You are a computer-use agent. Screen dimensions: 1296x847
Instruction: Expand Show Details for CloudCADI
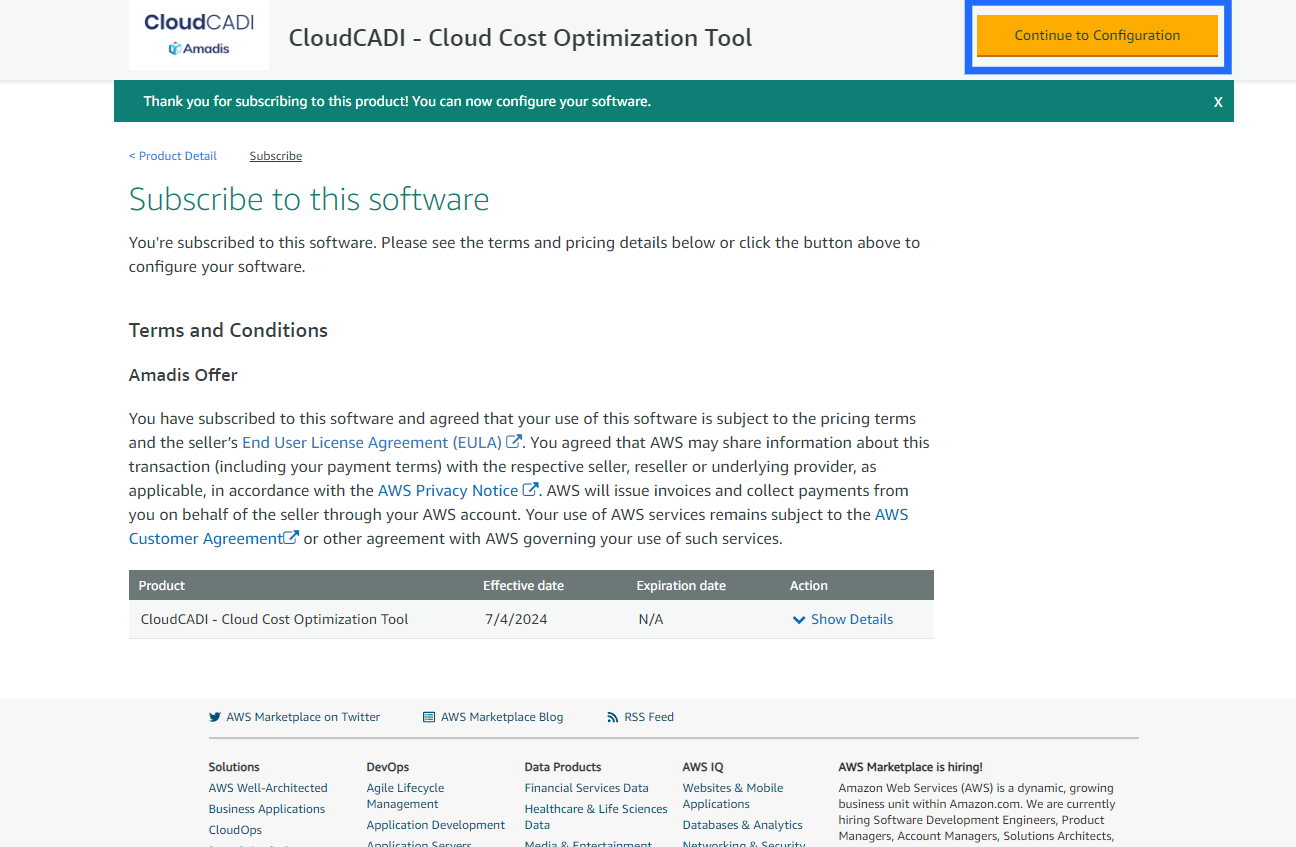(851, 619)
